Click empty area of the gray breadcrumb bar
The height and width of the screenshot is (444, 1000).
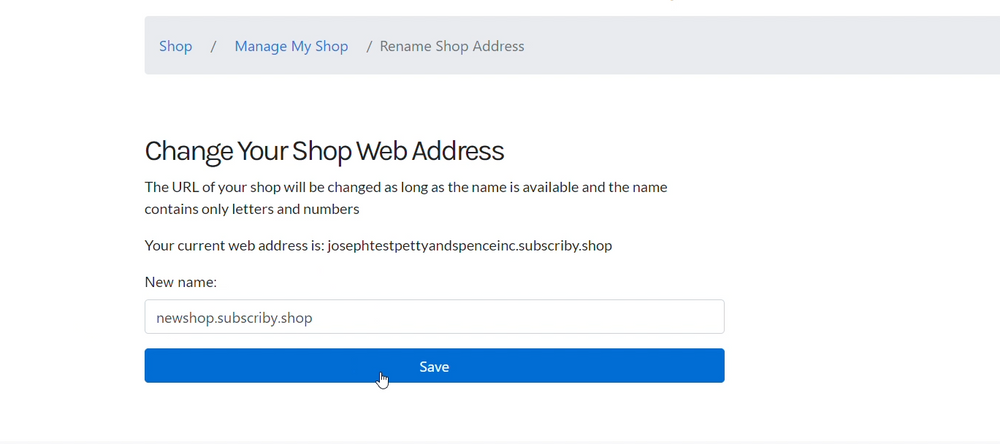tap(765, 45)
